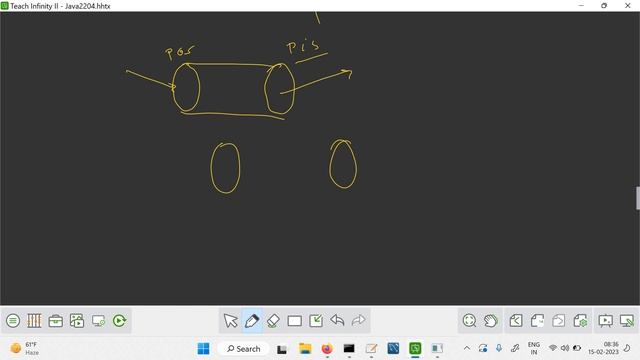
Task: Start the presentation play screen icon
Action: coord(605,321)
